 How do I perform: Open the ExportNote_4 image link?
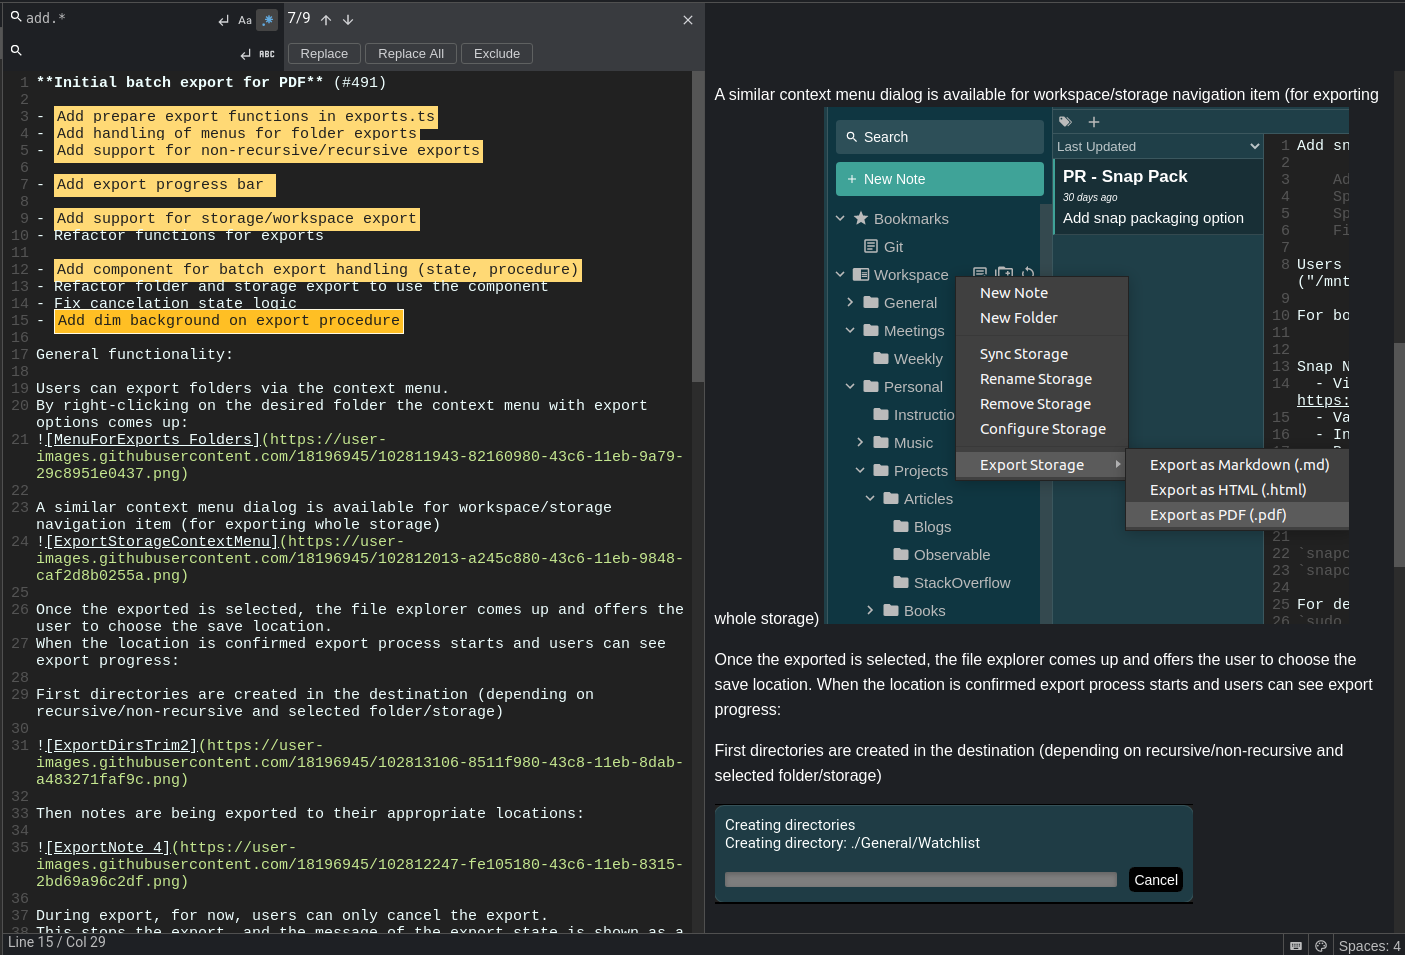(108, 848)
